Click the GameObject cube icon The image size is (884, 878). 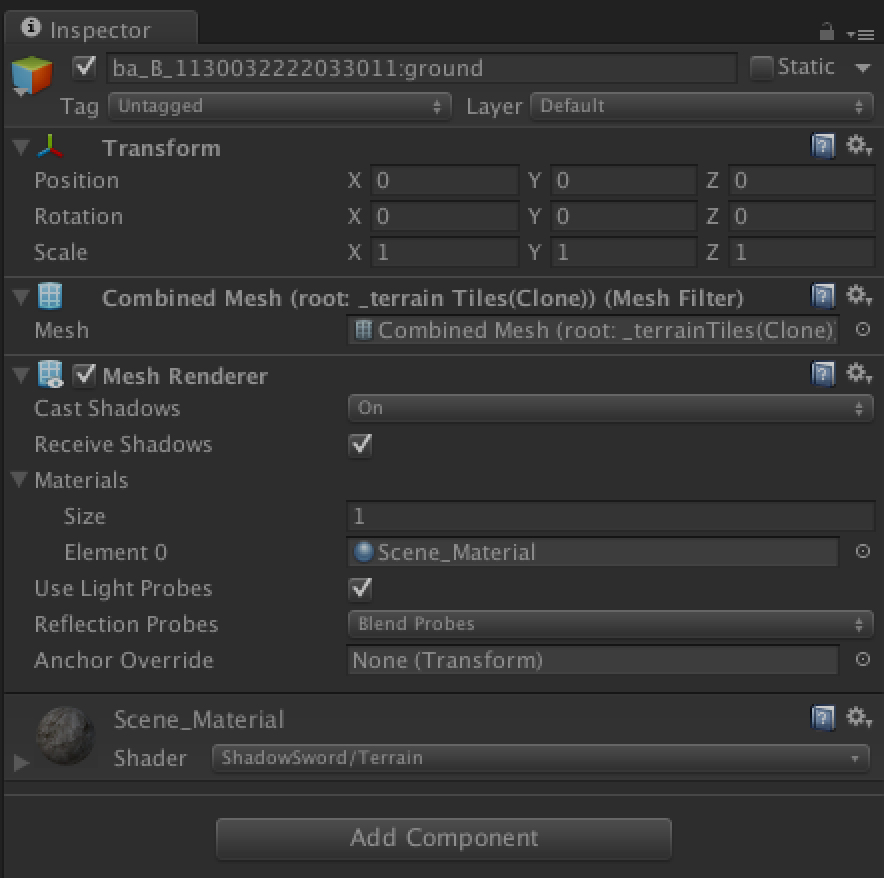pyautogui.click(x=31, y=76)
